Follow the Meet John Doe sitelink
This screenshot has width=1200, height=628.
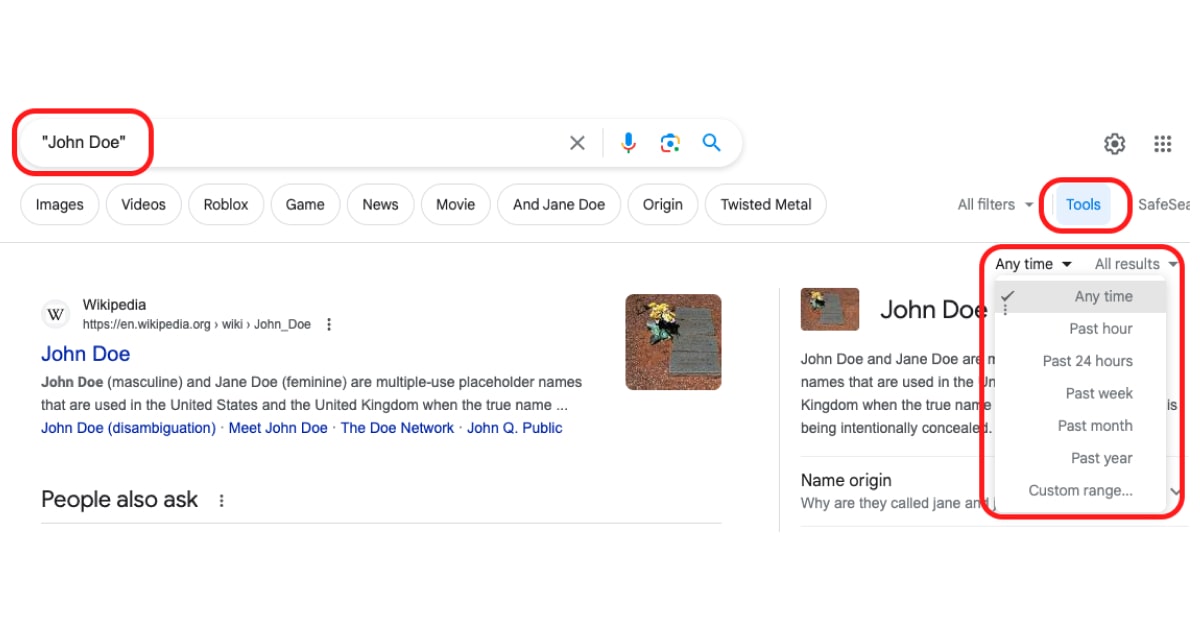click(x=278, y=428)
